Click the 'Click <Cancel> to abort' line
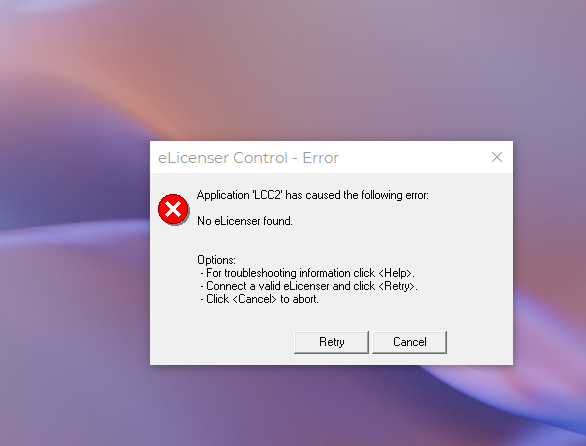The width and height of the screenshot is (586, 446). (x=259, y=299)
